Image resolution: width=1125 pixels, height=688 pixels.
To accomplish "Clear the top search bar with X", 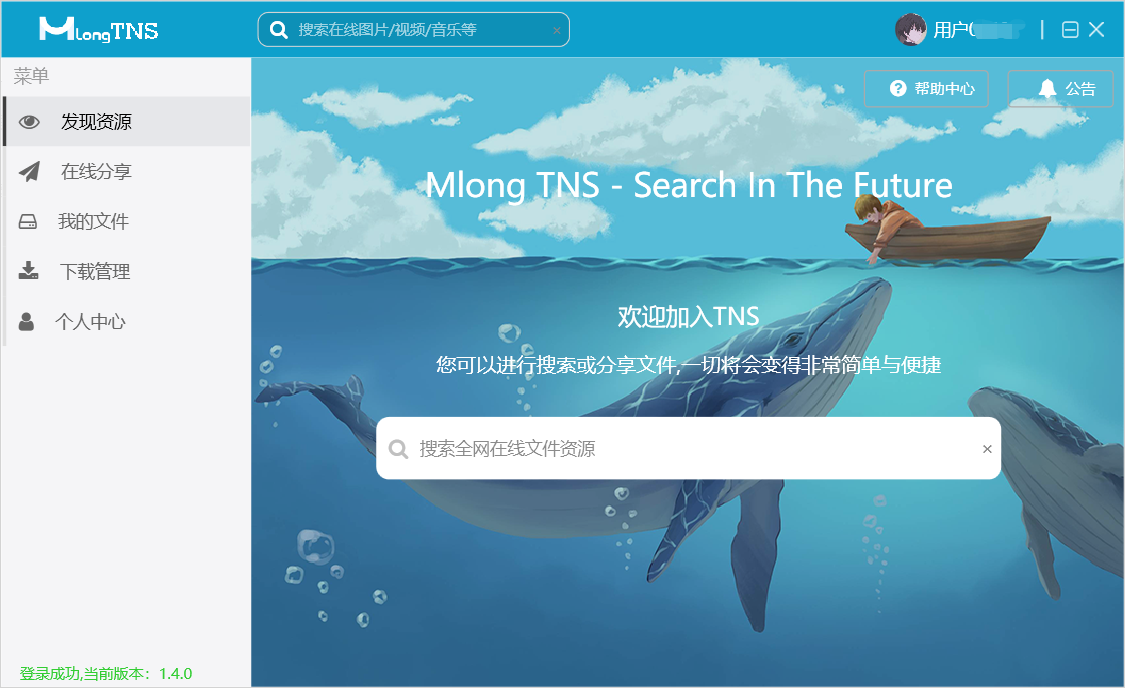I will click(557, 30).
